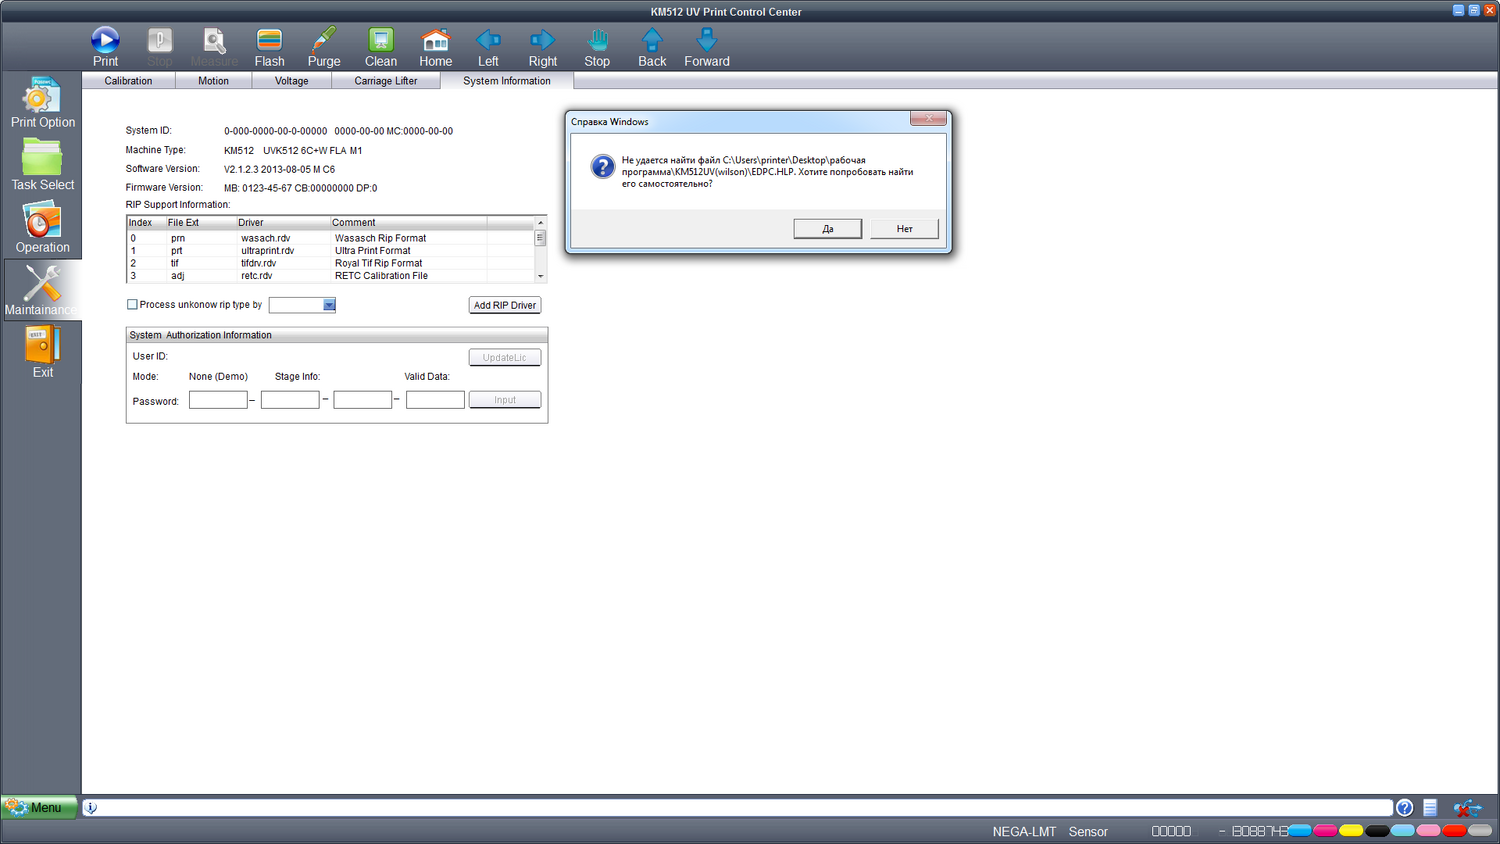
Task: Enable Process unkonow rip type checkbox
Action: point(132,305)
